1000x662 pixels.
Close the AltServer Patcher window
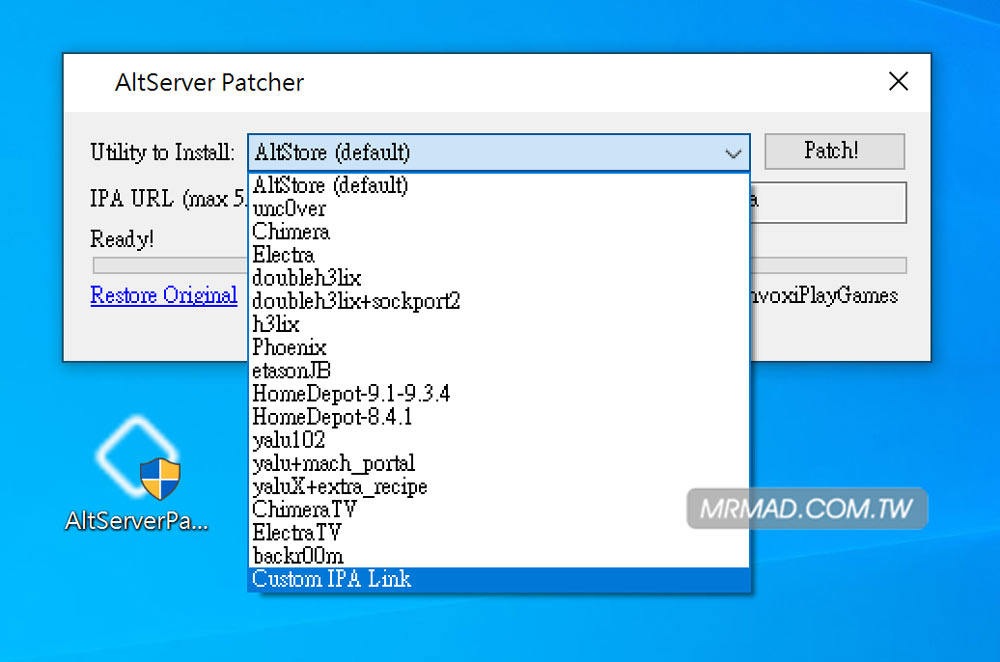(x=898, y=82)
